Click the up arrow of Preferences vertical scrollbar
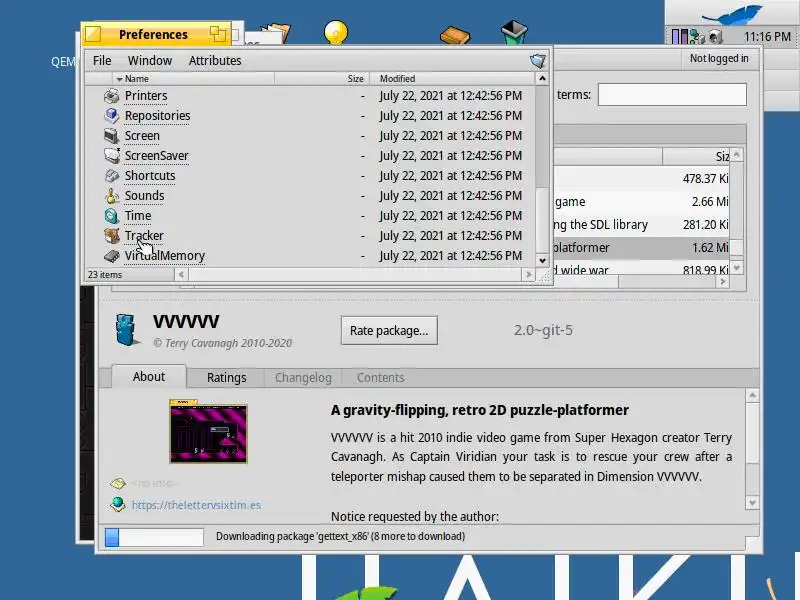This screenshot has height=600, width=800. click(542, 79)
